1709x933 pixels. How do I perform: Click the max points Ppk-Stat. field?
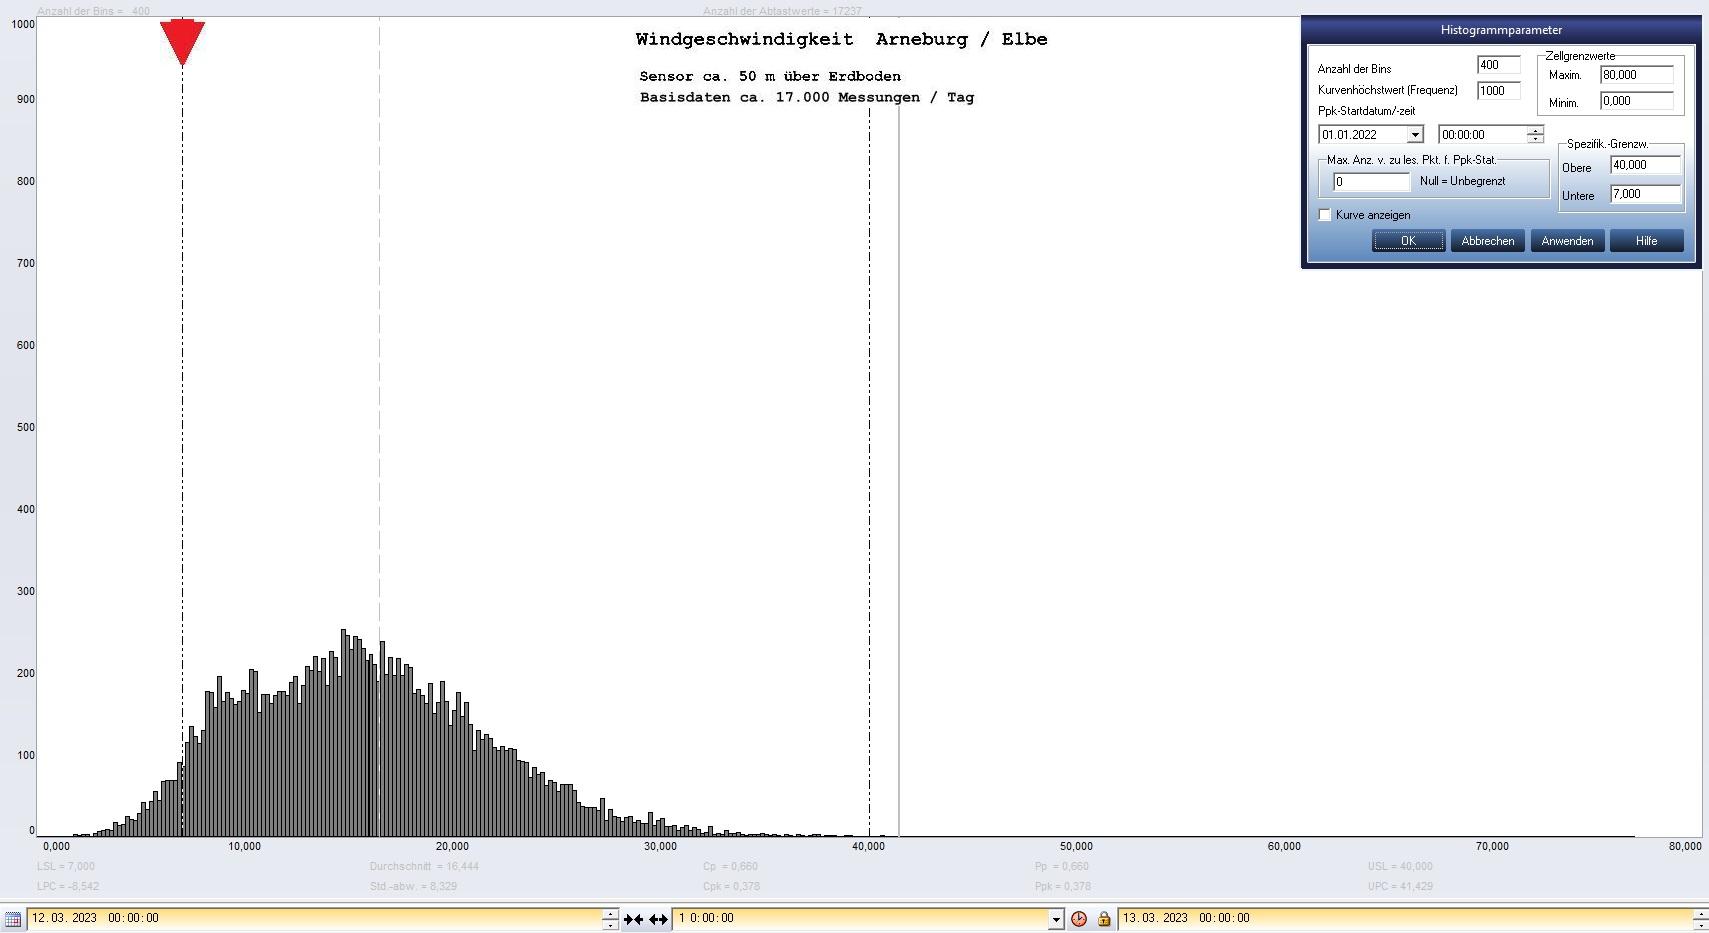[1371, 182]
